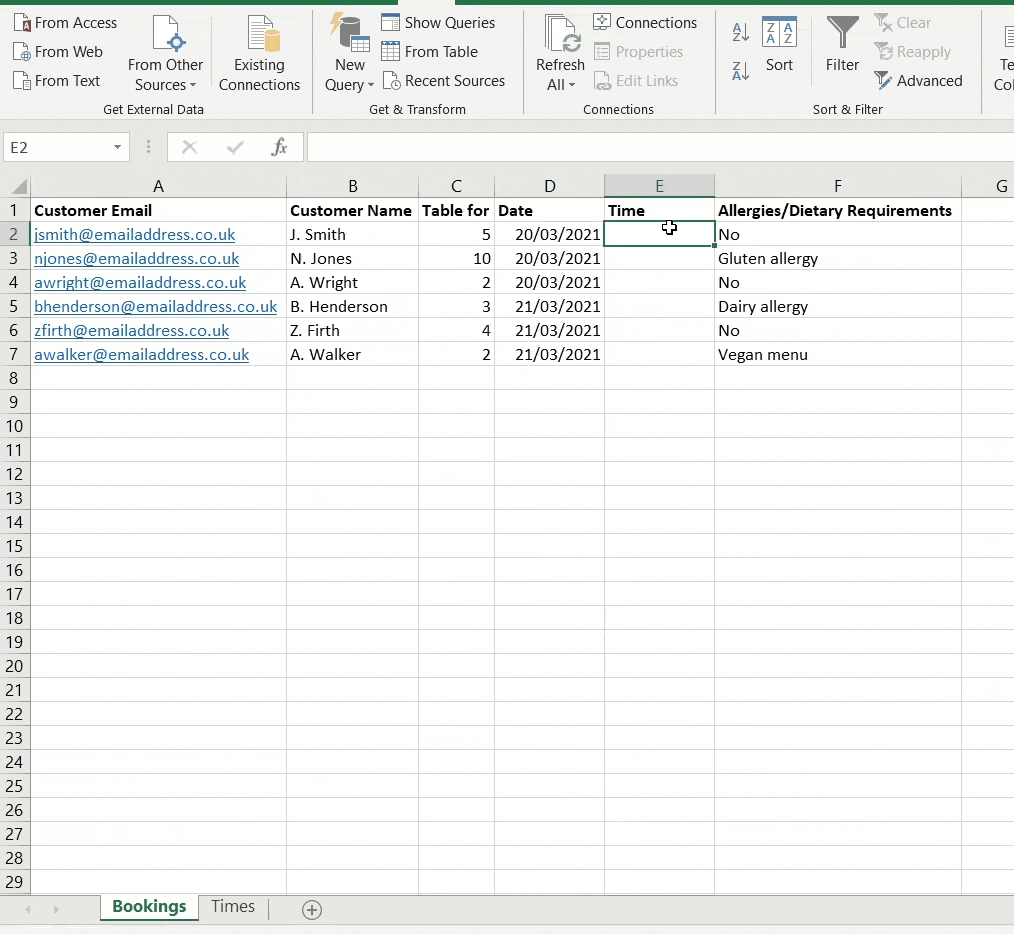Open the jsmith@emailaddress.co.uk hyperlink
Screen dimensions: 1014x934
point(134,234)
